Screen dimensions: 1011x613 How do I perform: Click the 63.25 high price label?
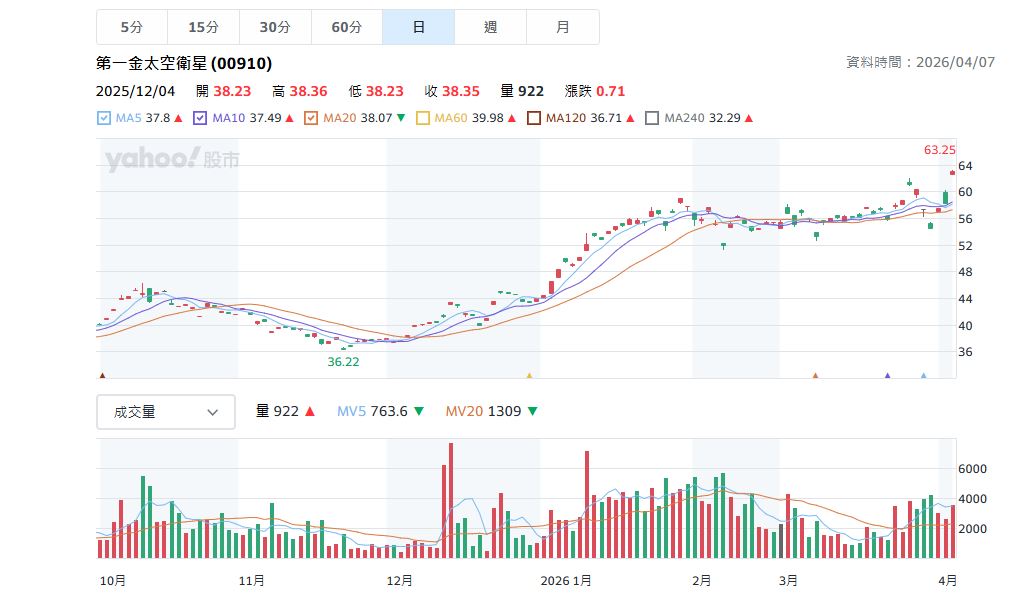(x=939, y=150)
